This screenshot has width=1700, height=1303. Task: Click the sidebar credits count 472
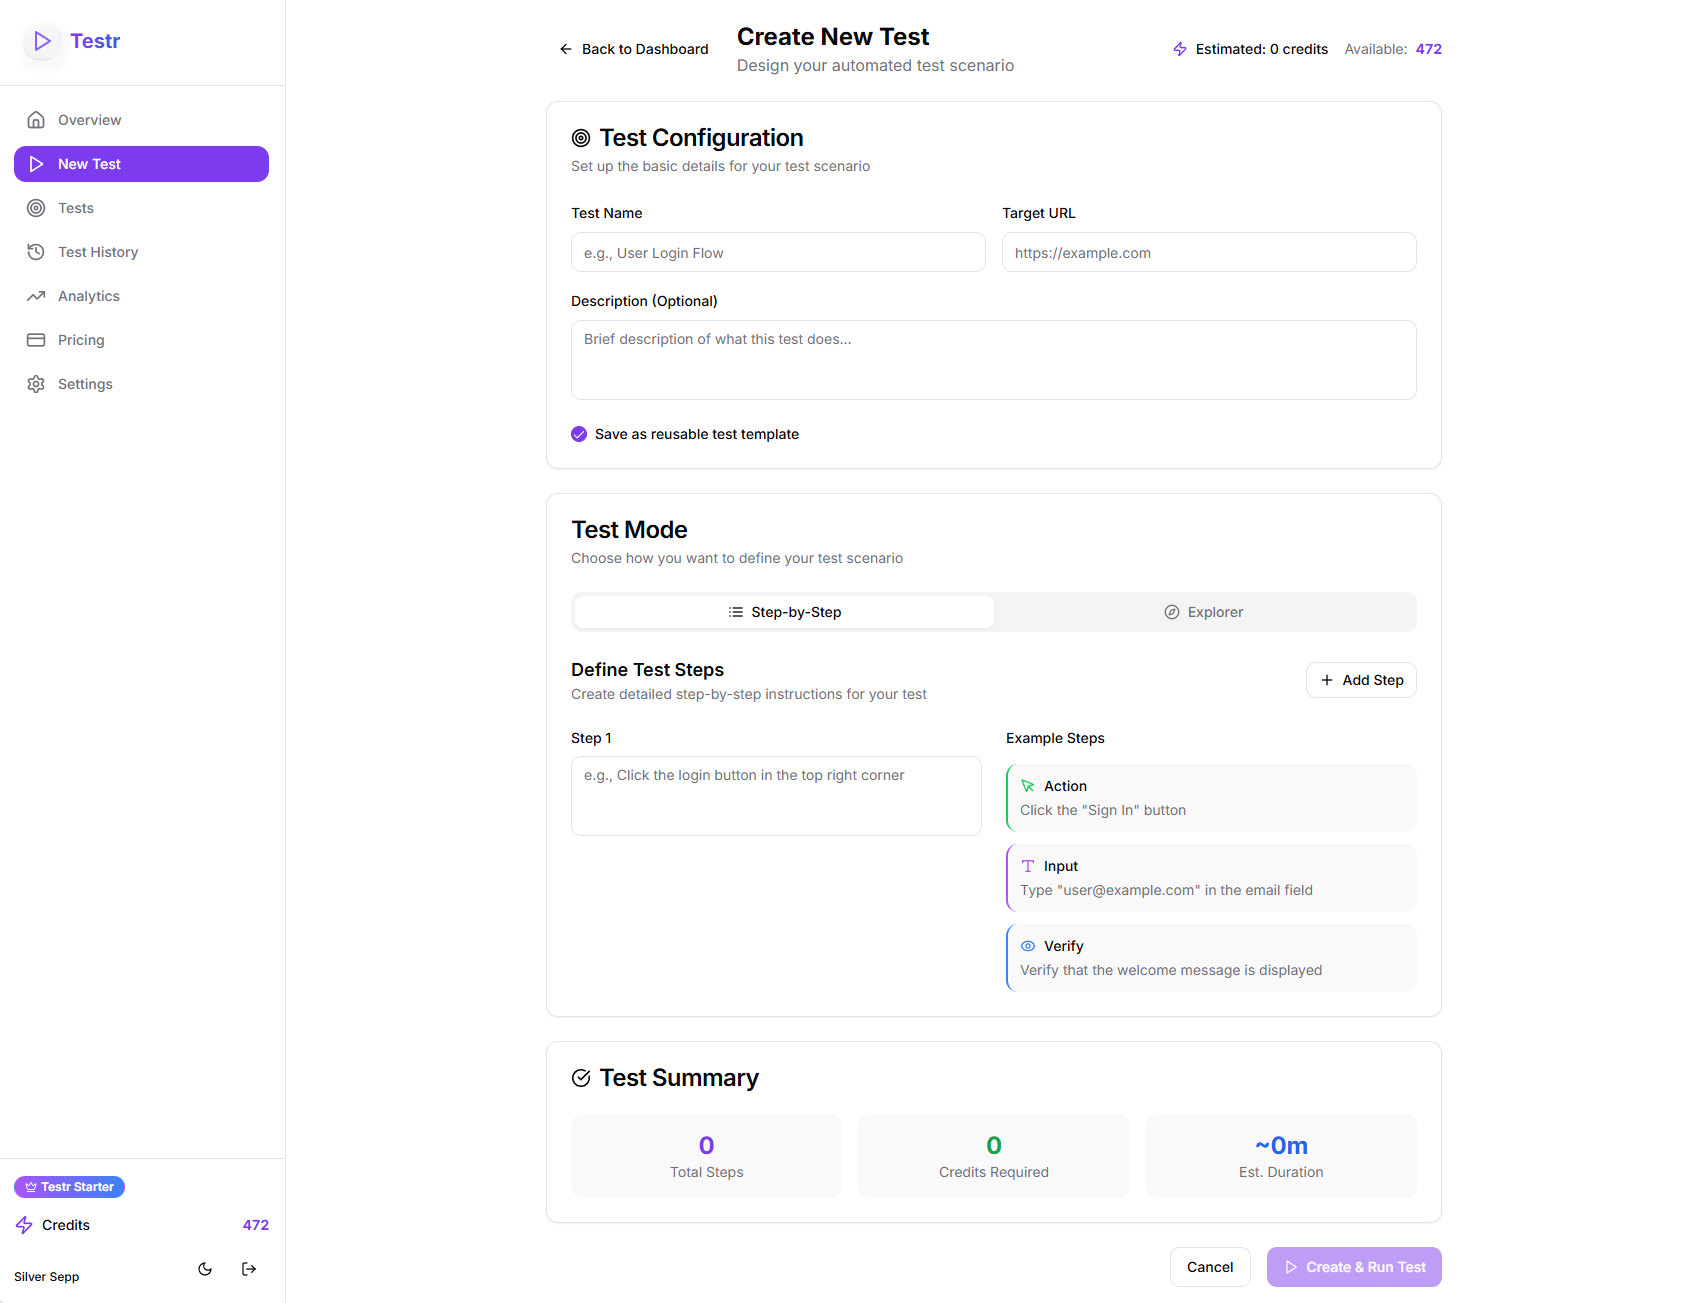[256, 1225]
